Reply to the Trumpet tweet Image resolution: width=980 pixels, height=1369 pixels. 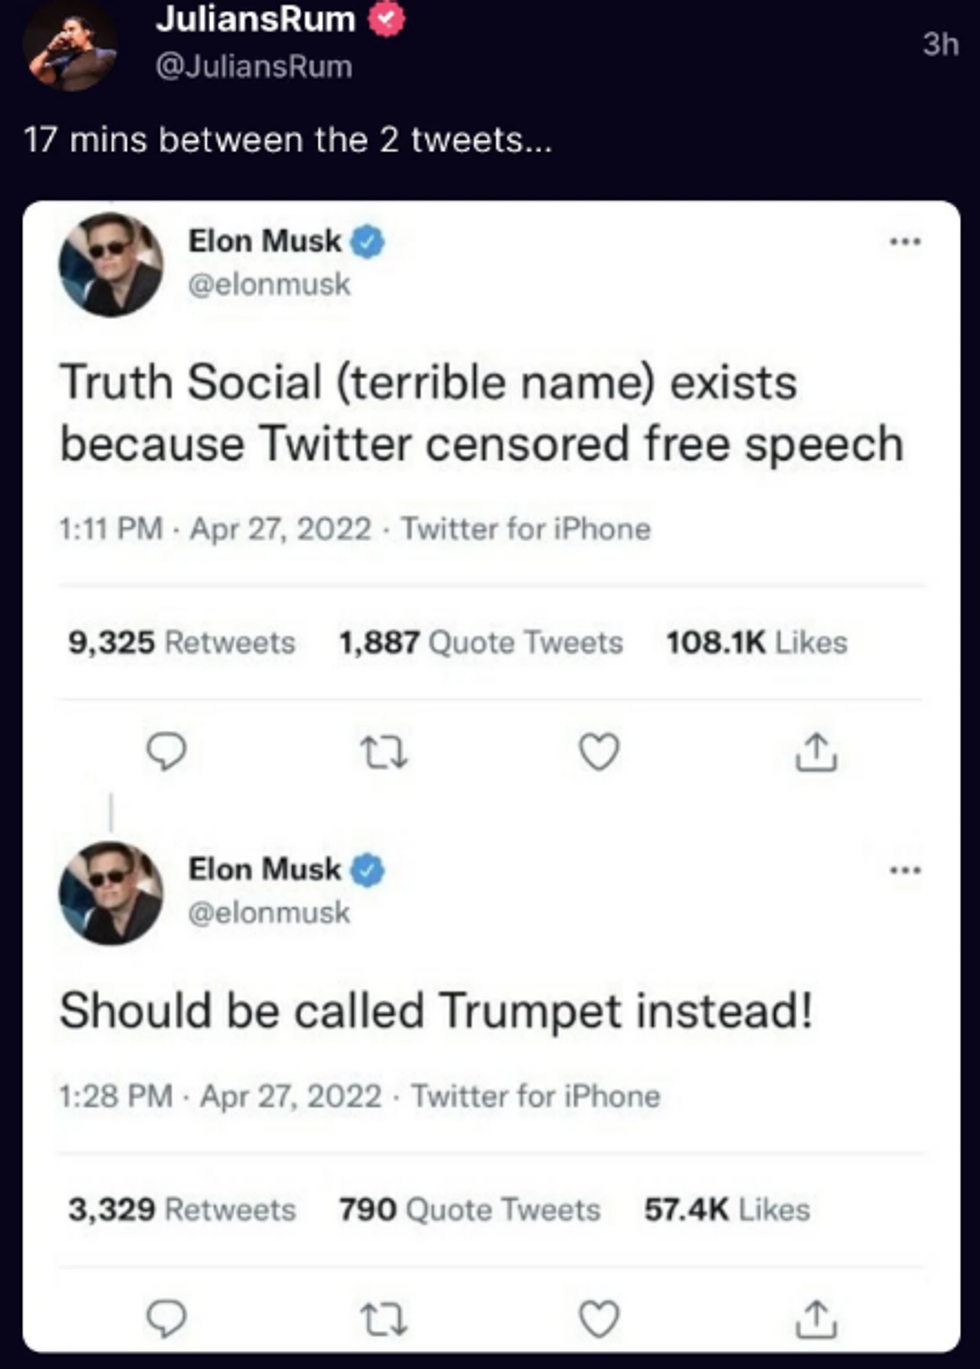pyautogui.click(x=167, y=1319)
